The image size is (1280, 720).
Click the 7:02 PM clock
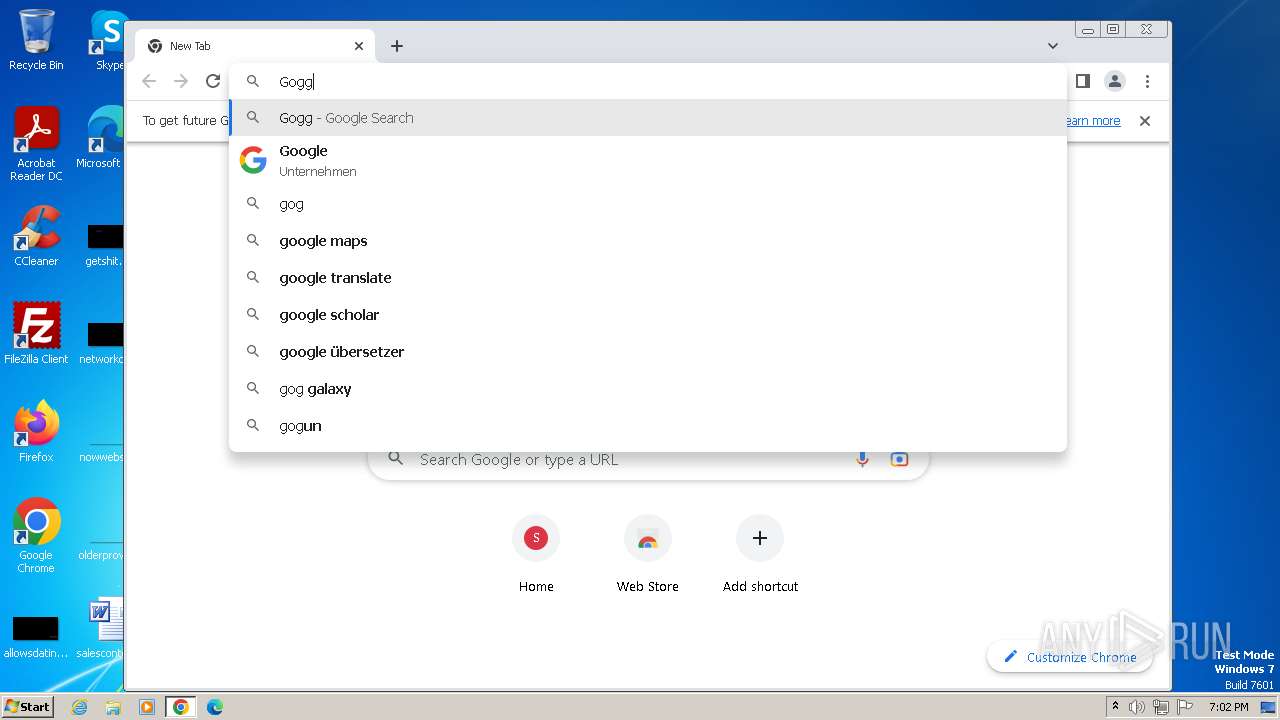coord(1228,707)
